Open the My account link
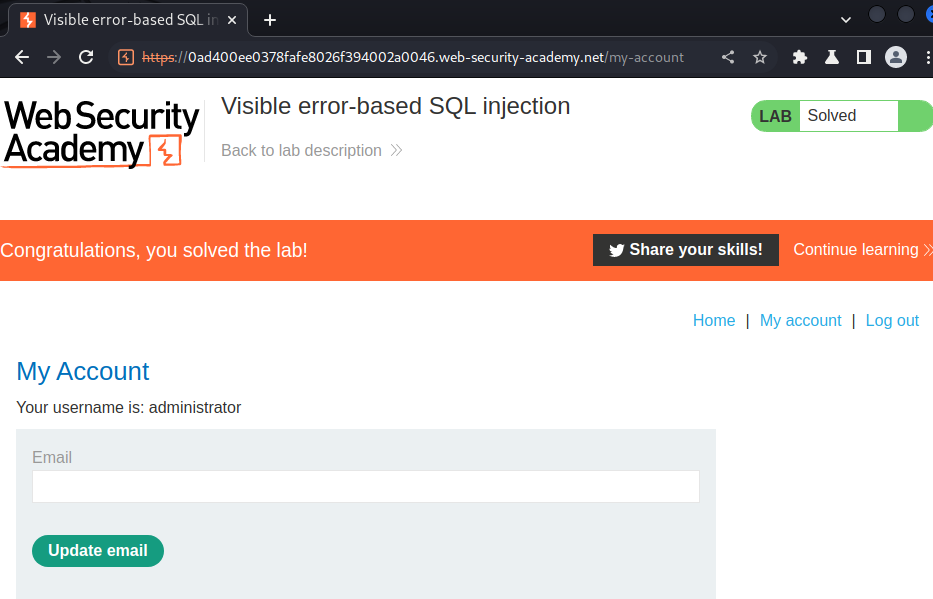 coord(800,321)
